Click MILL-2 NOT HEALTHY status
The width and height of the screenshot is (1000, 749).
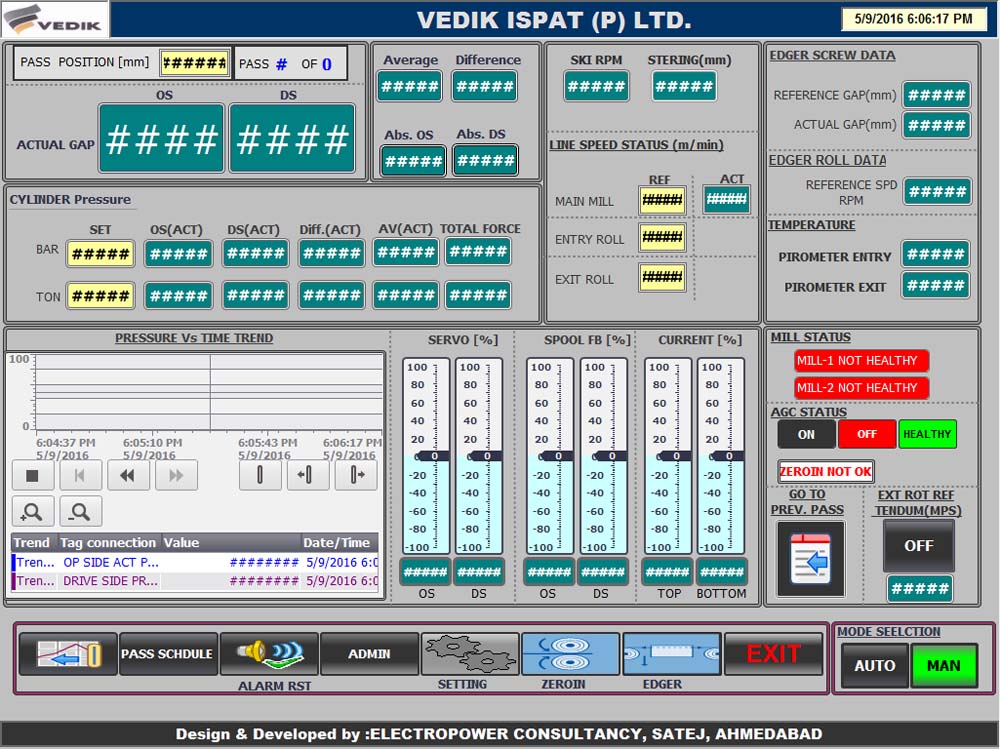(861, 388)
